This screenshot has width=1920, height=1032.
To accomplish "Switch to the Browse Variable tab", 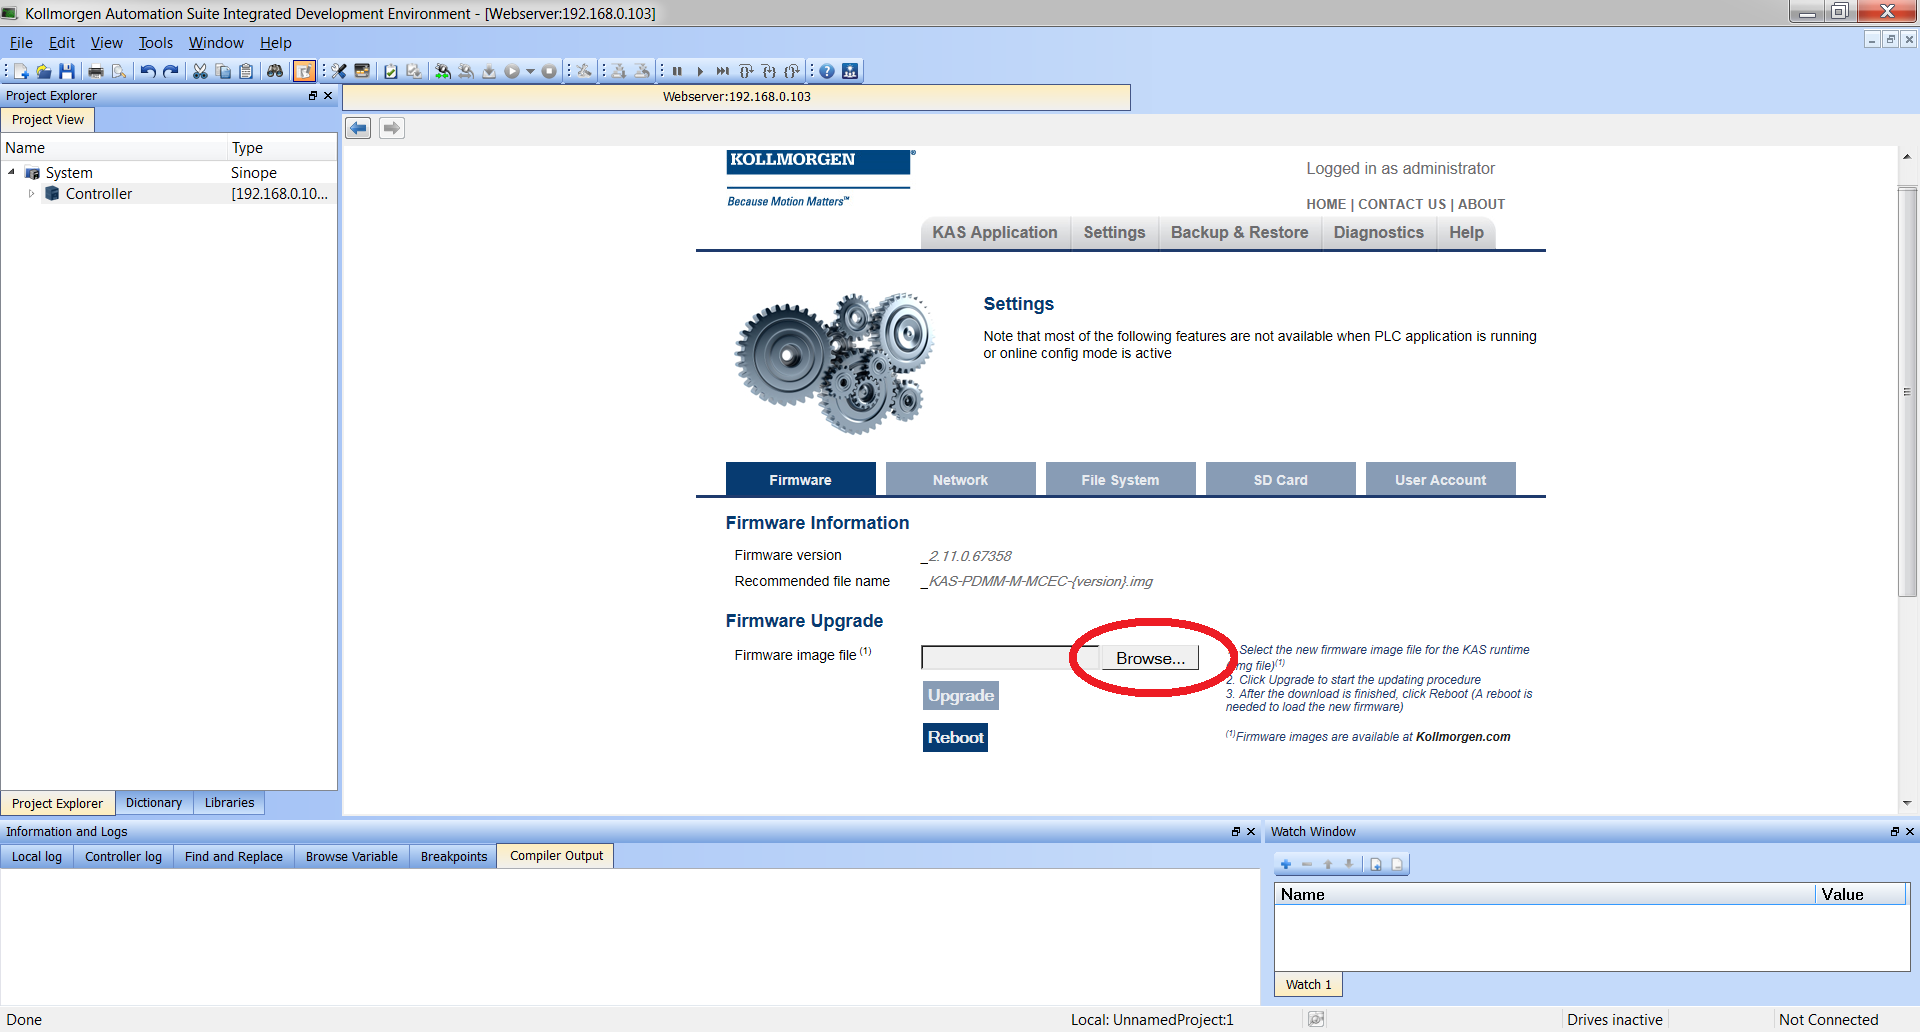I will [x=352, y=857].
